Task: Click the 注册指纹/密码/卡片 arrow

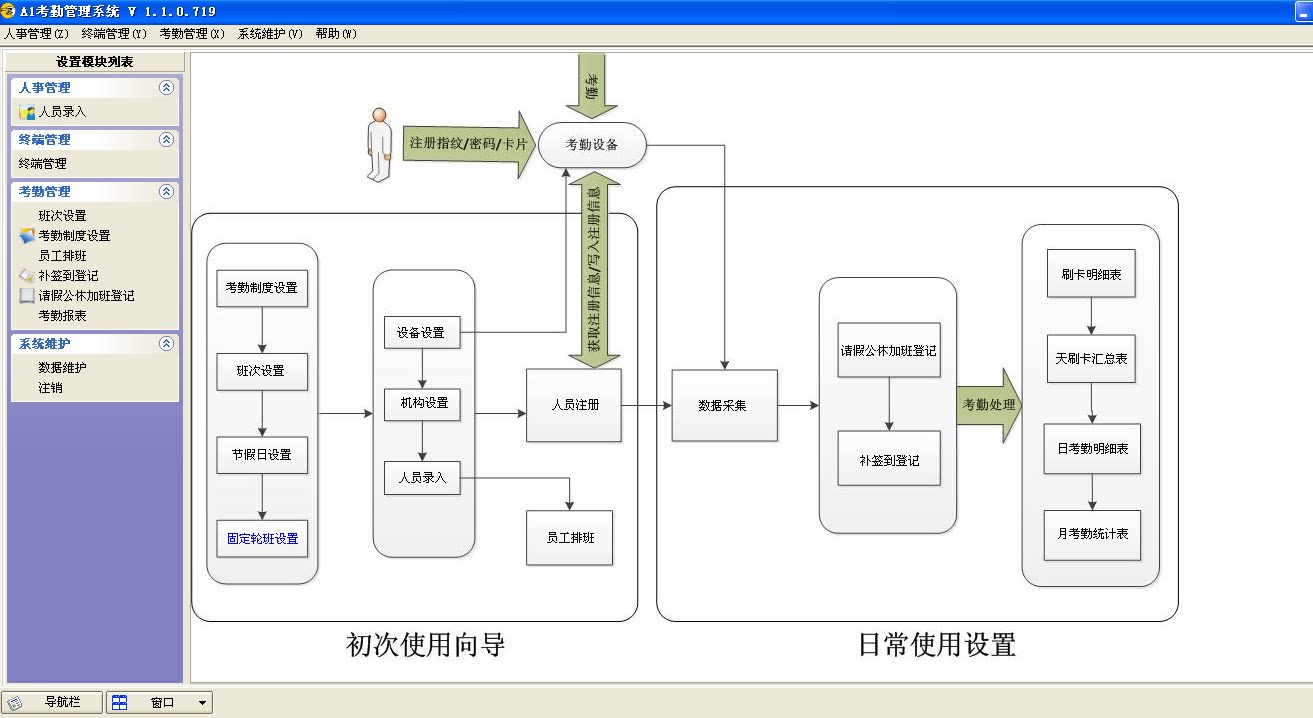Action: pos(468,144)
